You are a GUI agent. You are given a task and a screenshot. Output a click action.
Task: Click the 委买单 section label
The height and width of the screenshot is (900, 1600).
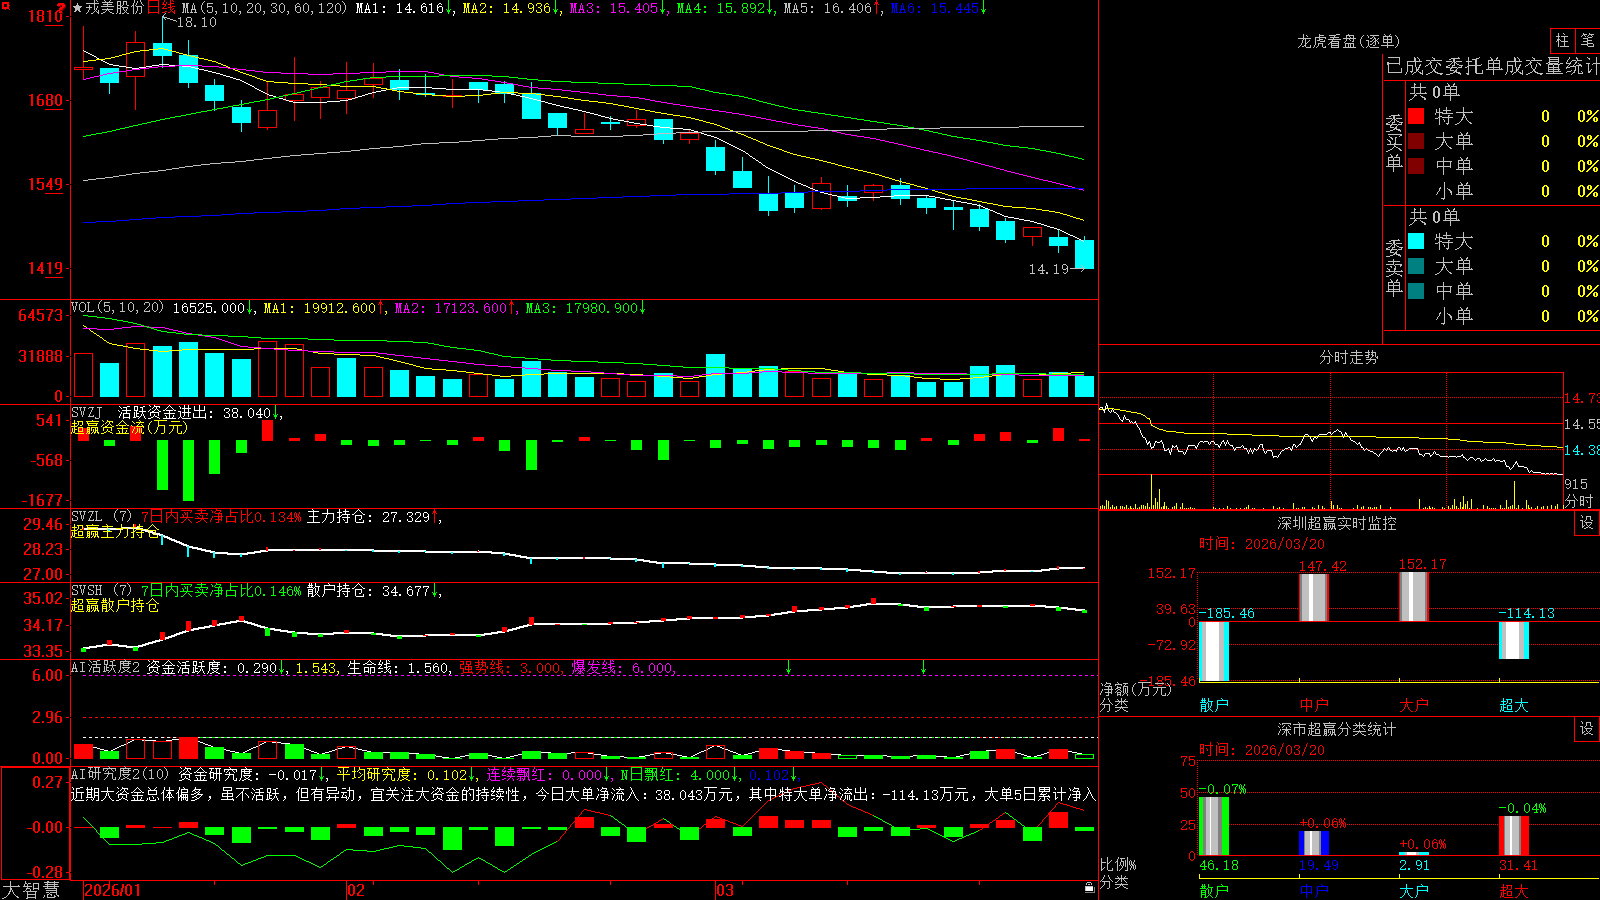[x=1394, y=143]
